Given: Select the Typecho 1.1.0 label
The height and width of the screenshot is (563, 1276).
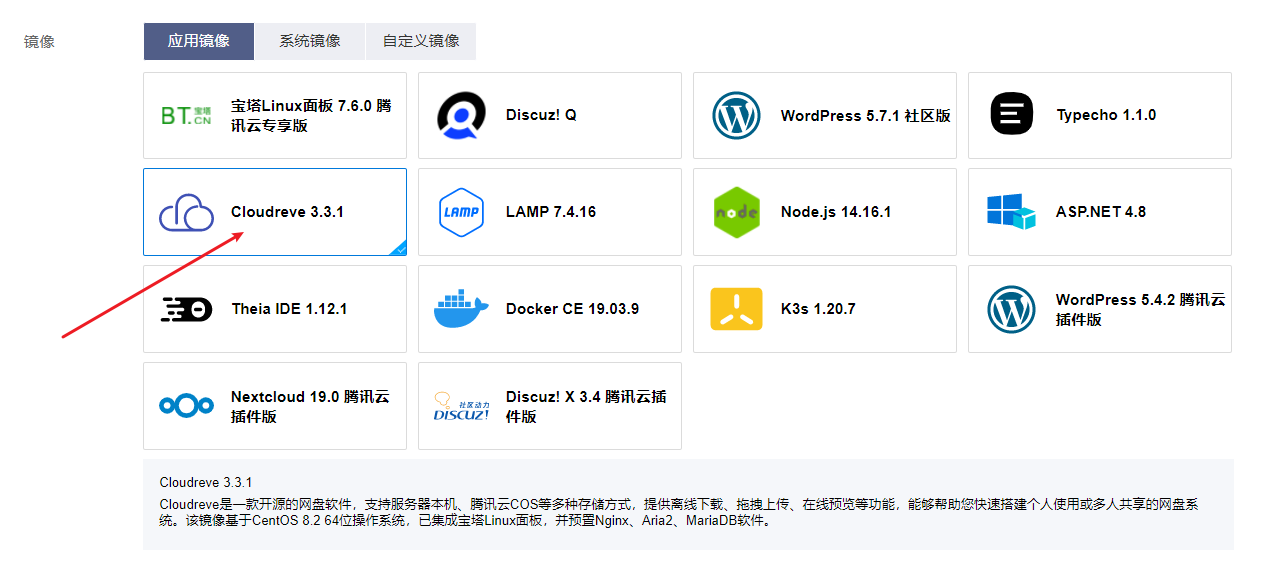Looking at the screenshot, I should coord(1106,115).
